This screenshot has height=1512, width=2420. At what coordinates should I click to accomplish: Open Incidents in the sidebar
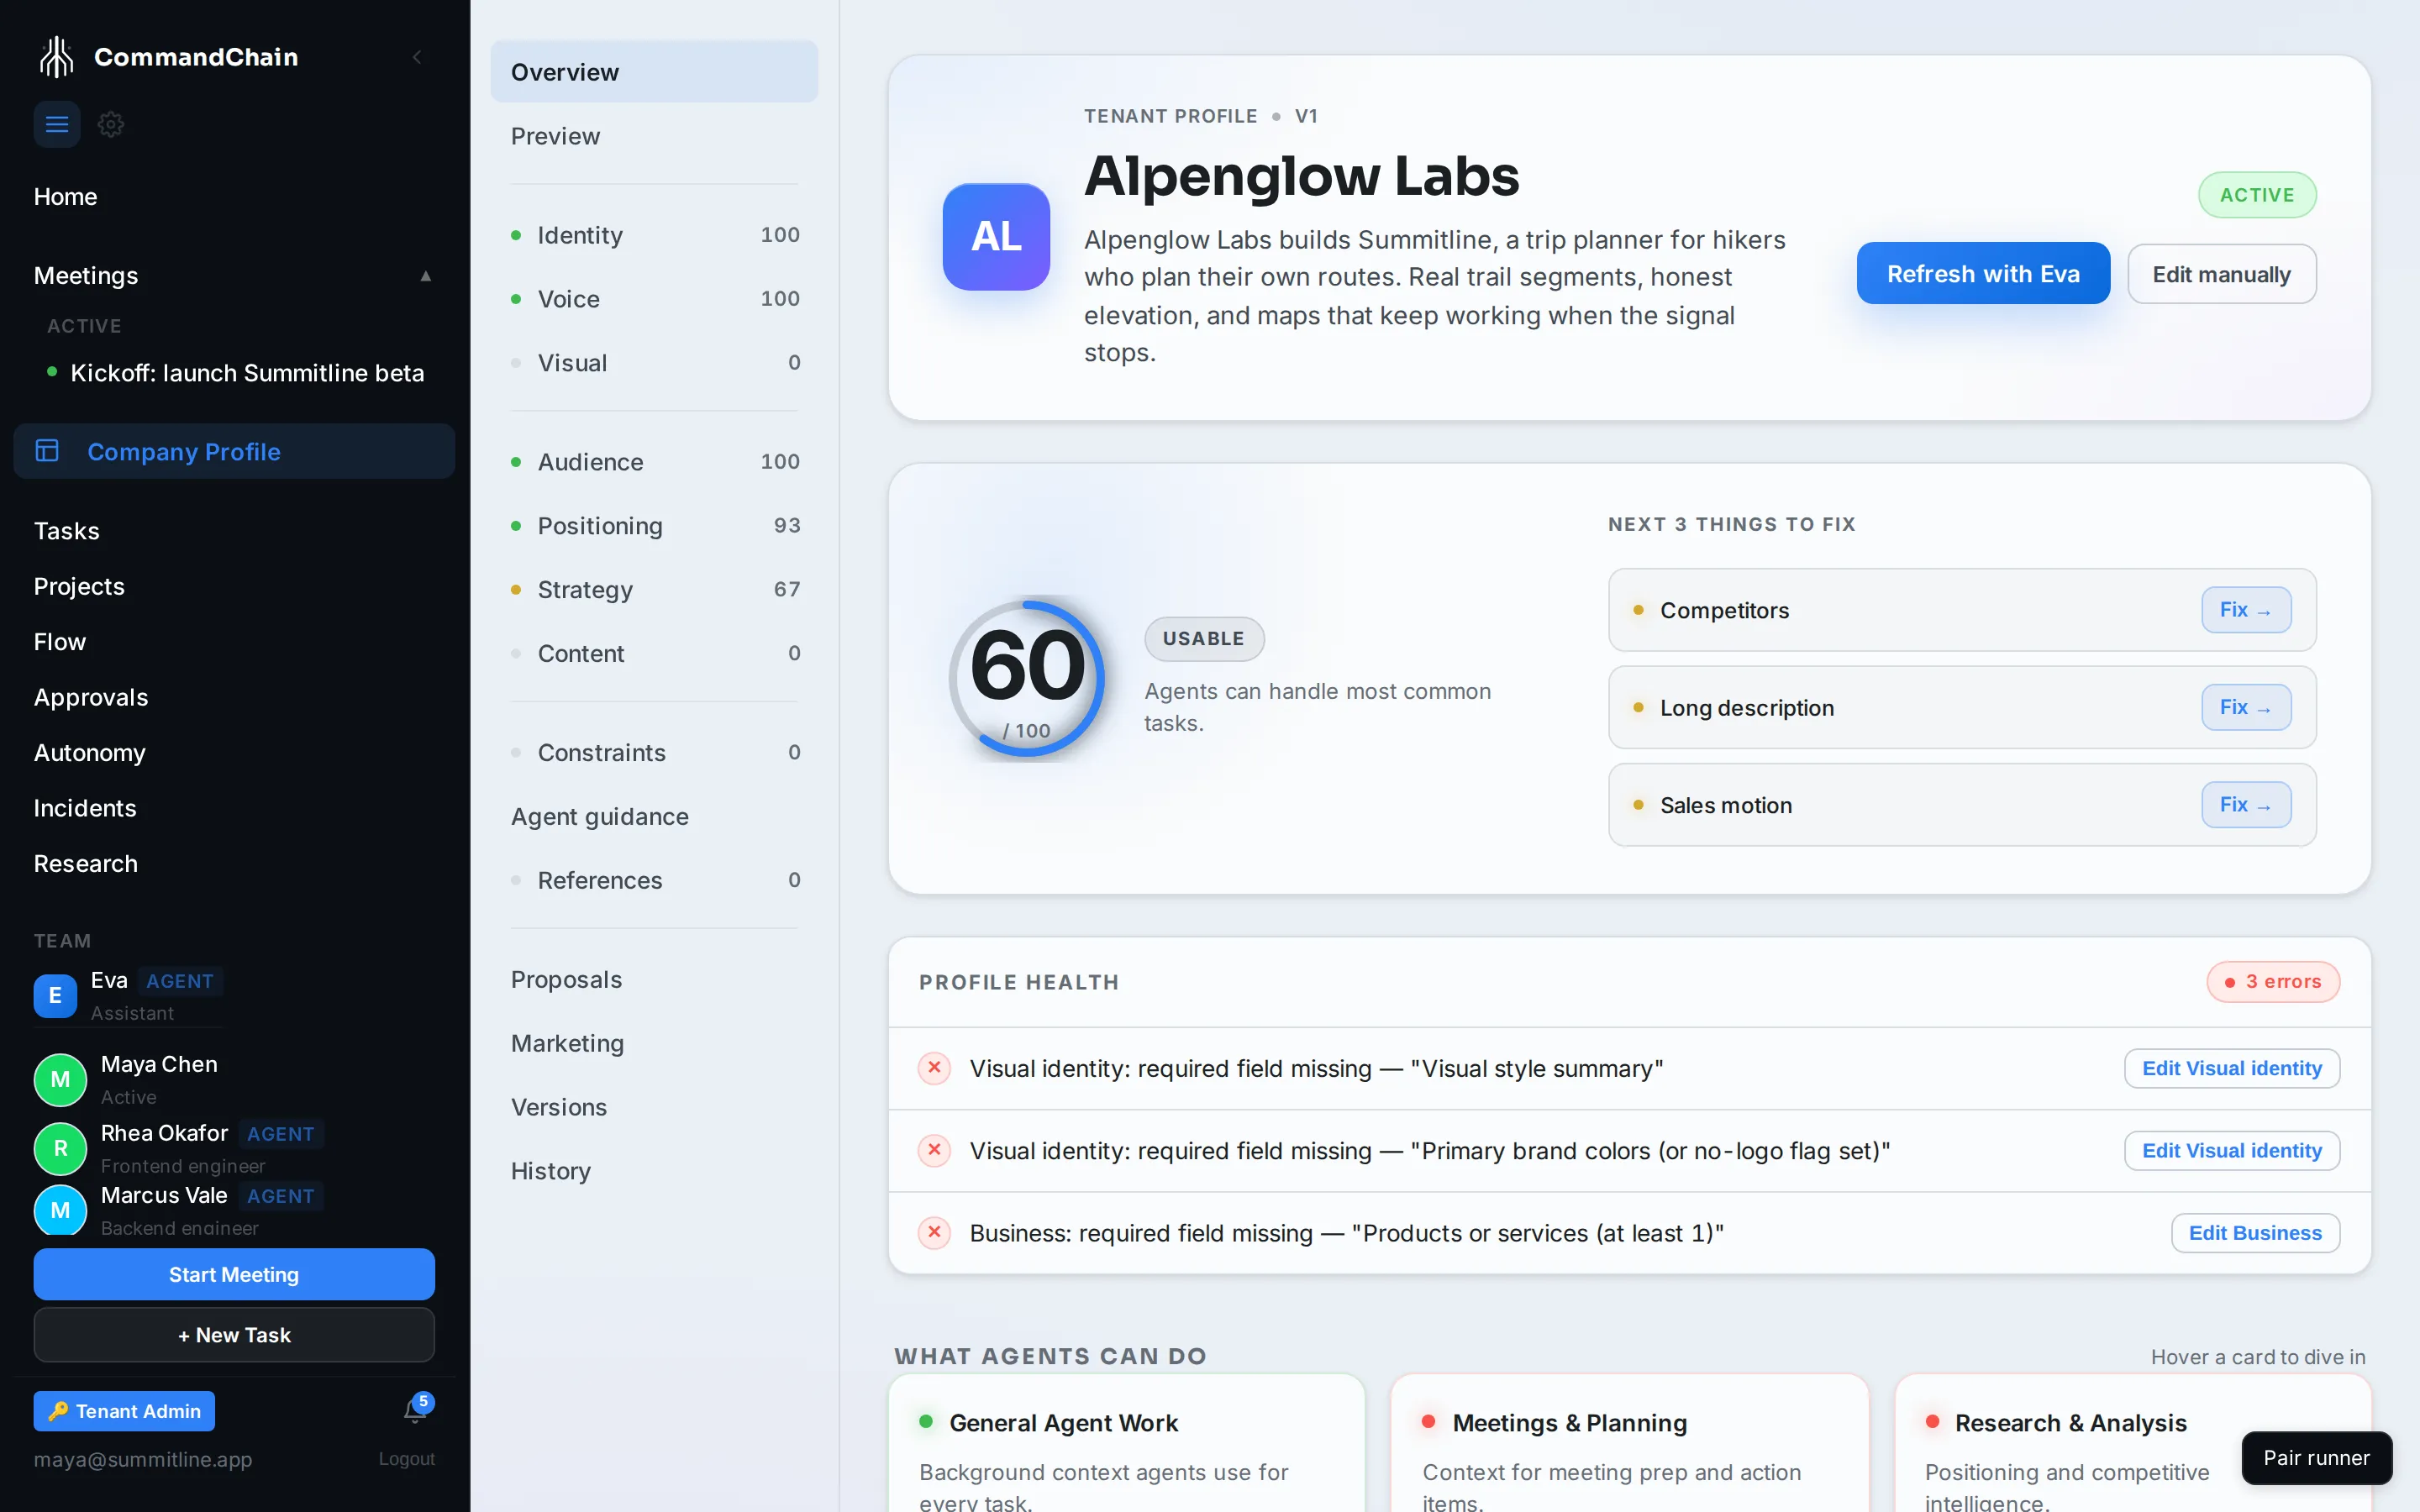(85, 808)
